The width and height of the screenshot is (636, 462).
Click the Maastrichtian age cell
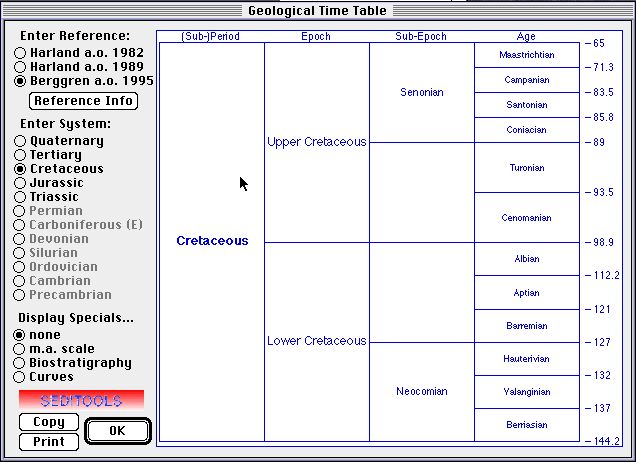pos(526,55)
